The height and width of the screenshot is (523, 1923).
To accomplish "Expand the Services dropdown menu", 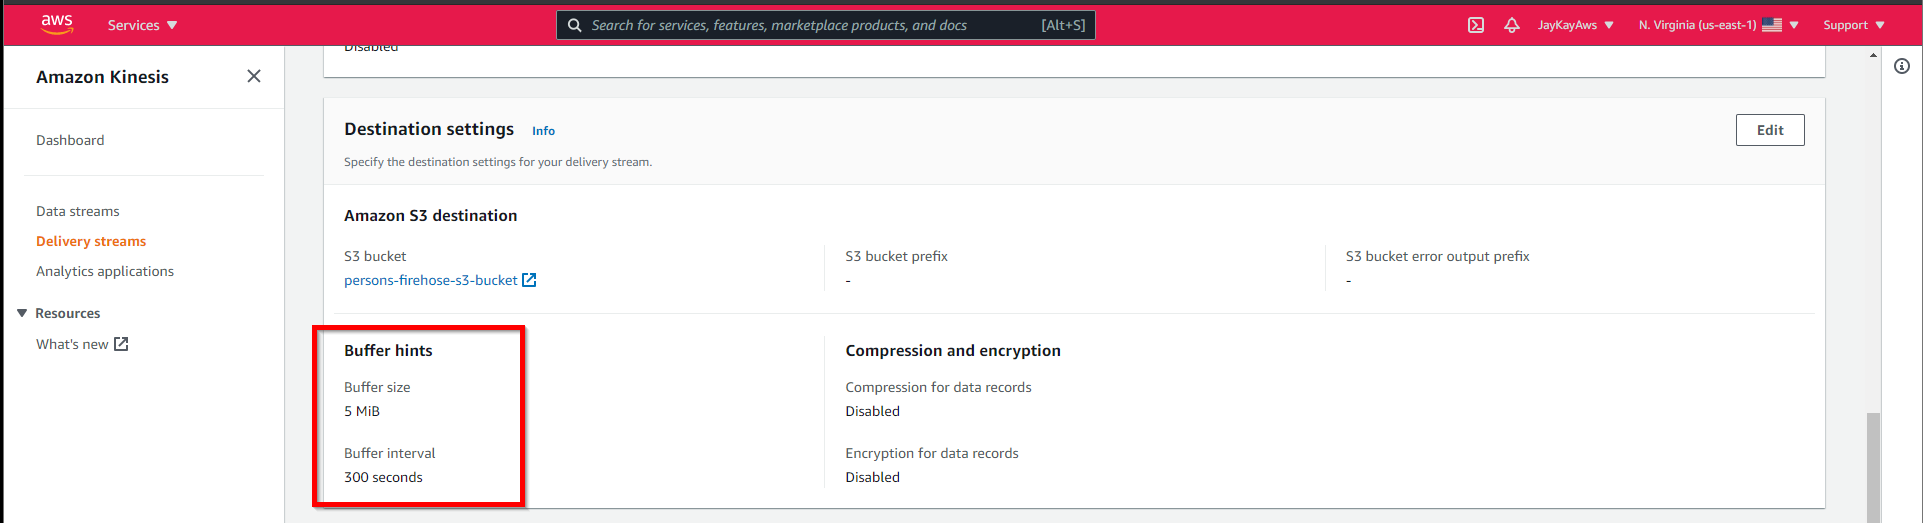I will click(142, 25).
